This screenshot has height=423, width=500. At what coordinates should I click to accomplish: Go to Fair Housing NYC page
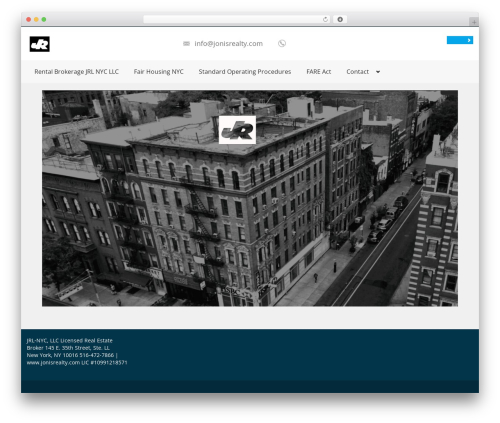pyautogui.click(x=159, y=72)
